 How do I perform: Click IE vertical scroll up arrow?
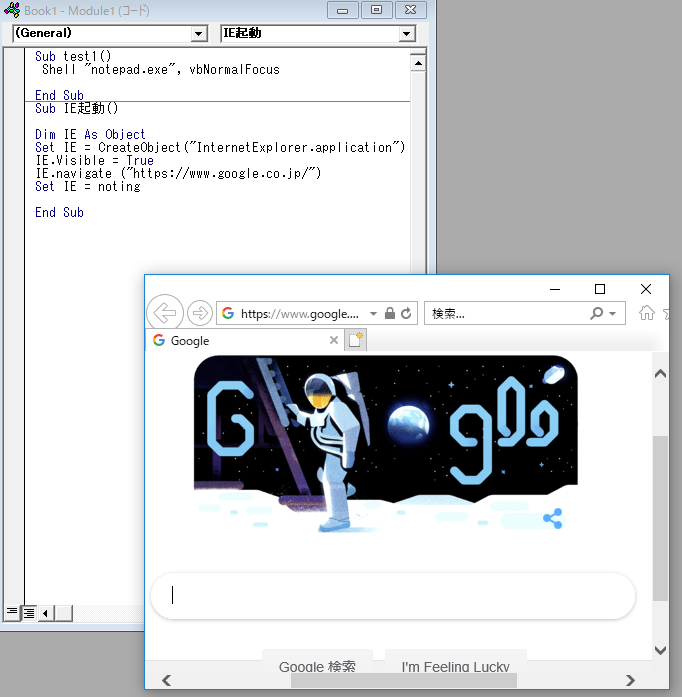point(660,374)
